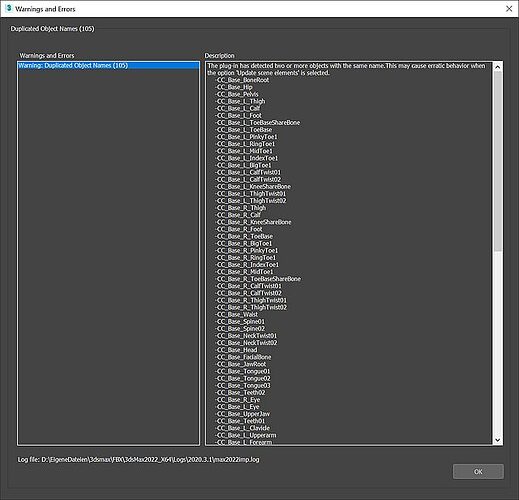The image size is (519, 500).
Task: Click the CC_Base_L_Foot entry
Action: (x=239, y=115)
